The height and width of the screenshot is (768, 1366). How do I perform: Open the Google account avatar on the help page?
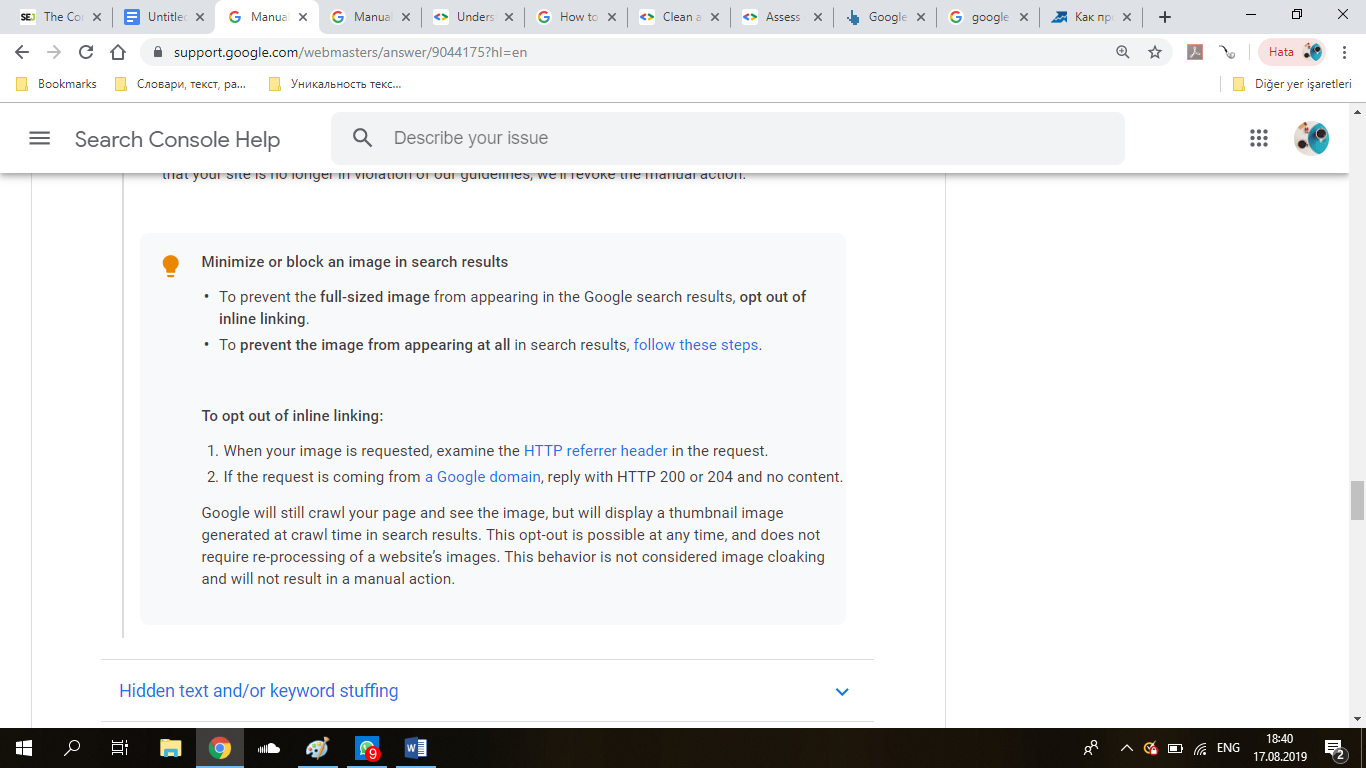click(x=1311, y=138)
